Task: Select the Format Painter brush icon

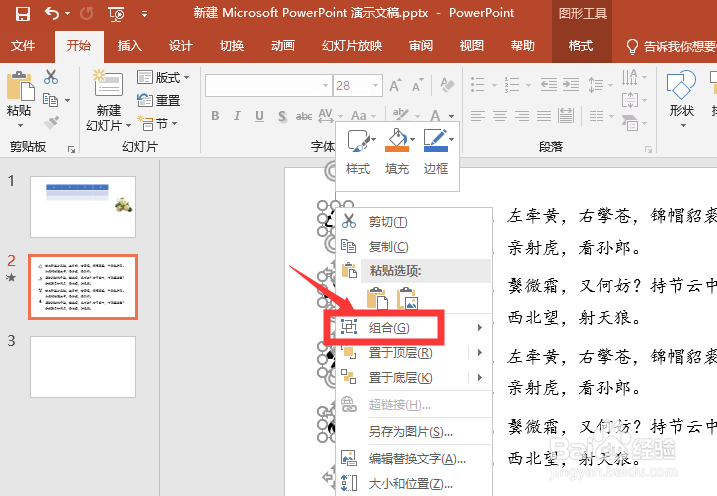Action: (51, 122)
